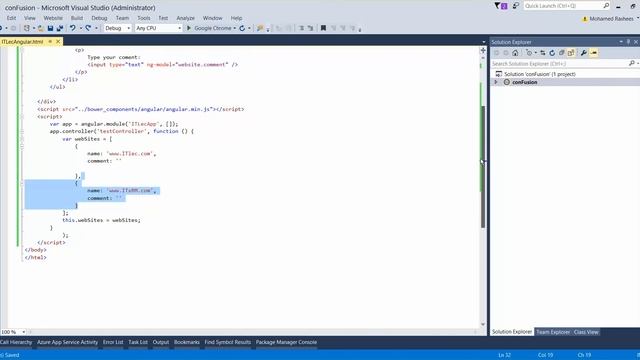The image size is (640, 360).
Task: Click Sync with Active Document icon
Action: coord(542,53)
